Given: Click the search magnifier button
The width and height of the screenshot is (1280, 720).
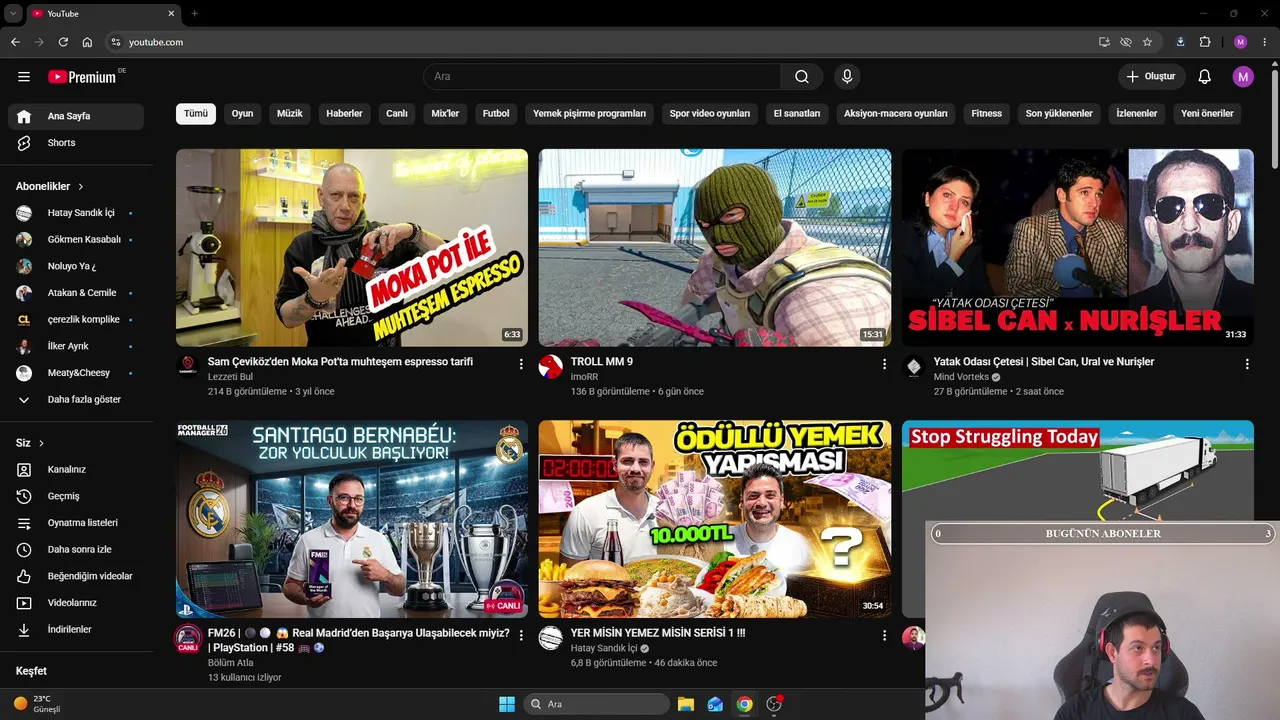Looking at the screenshot, I should (802, 77).
